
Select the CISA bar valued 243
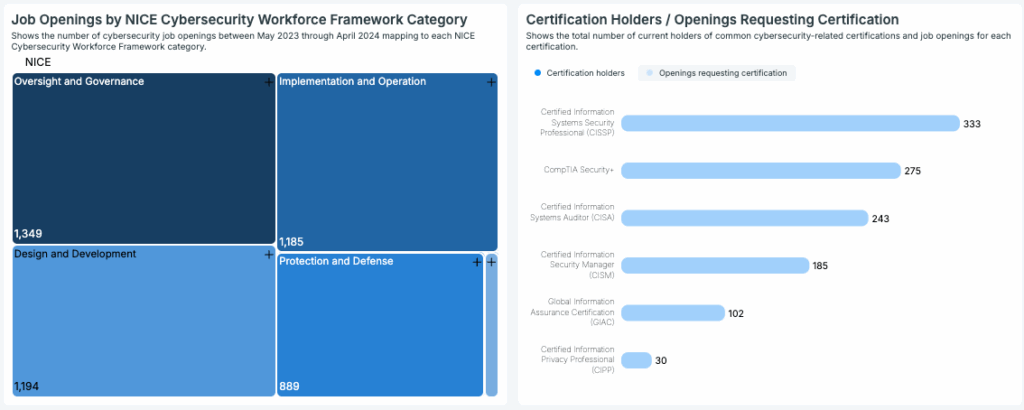click(744, 218)
